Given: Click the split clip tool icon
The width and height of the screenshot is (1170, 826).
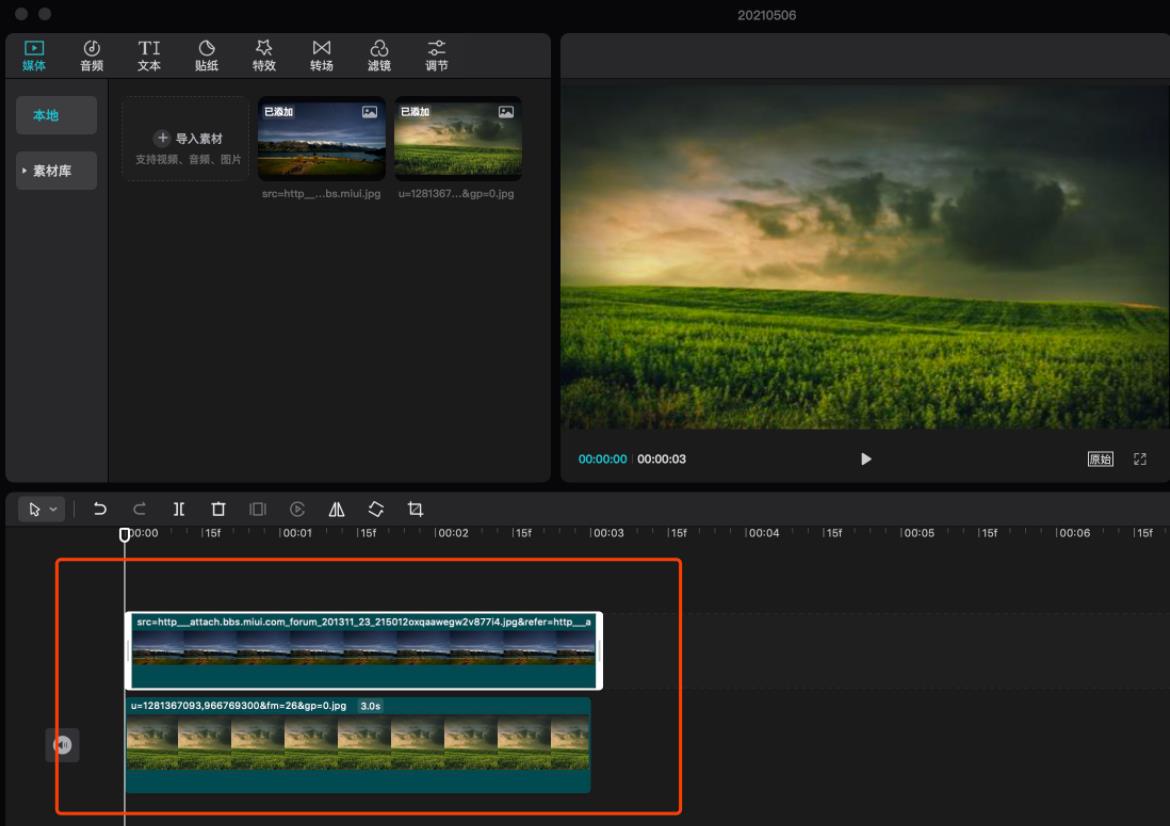Looking at the screenshot, I should 179,509.
